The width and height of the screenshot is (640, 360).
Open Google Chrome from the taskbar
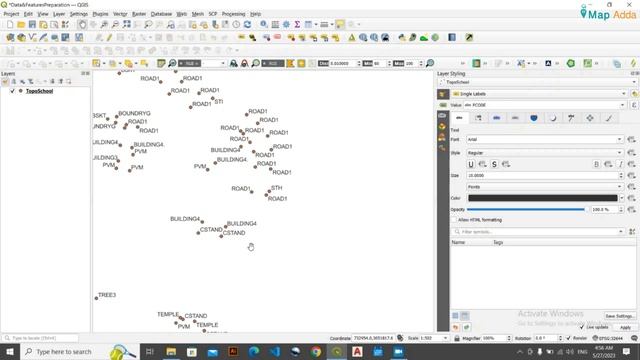pos(316,351)
